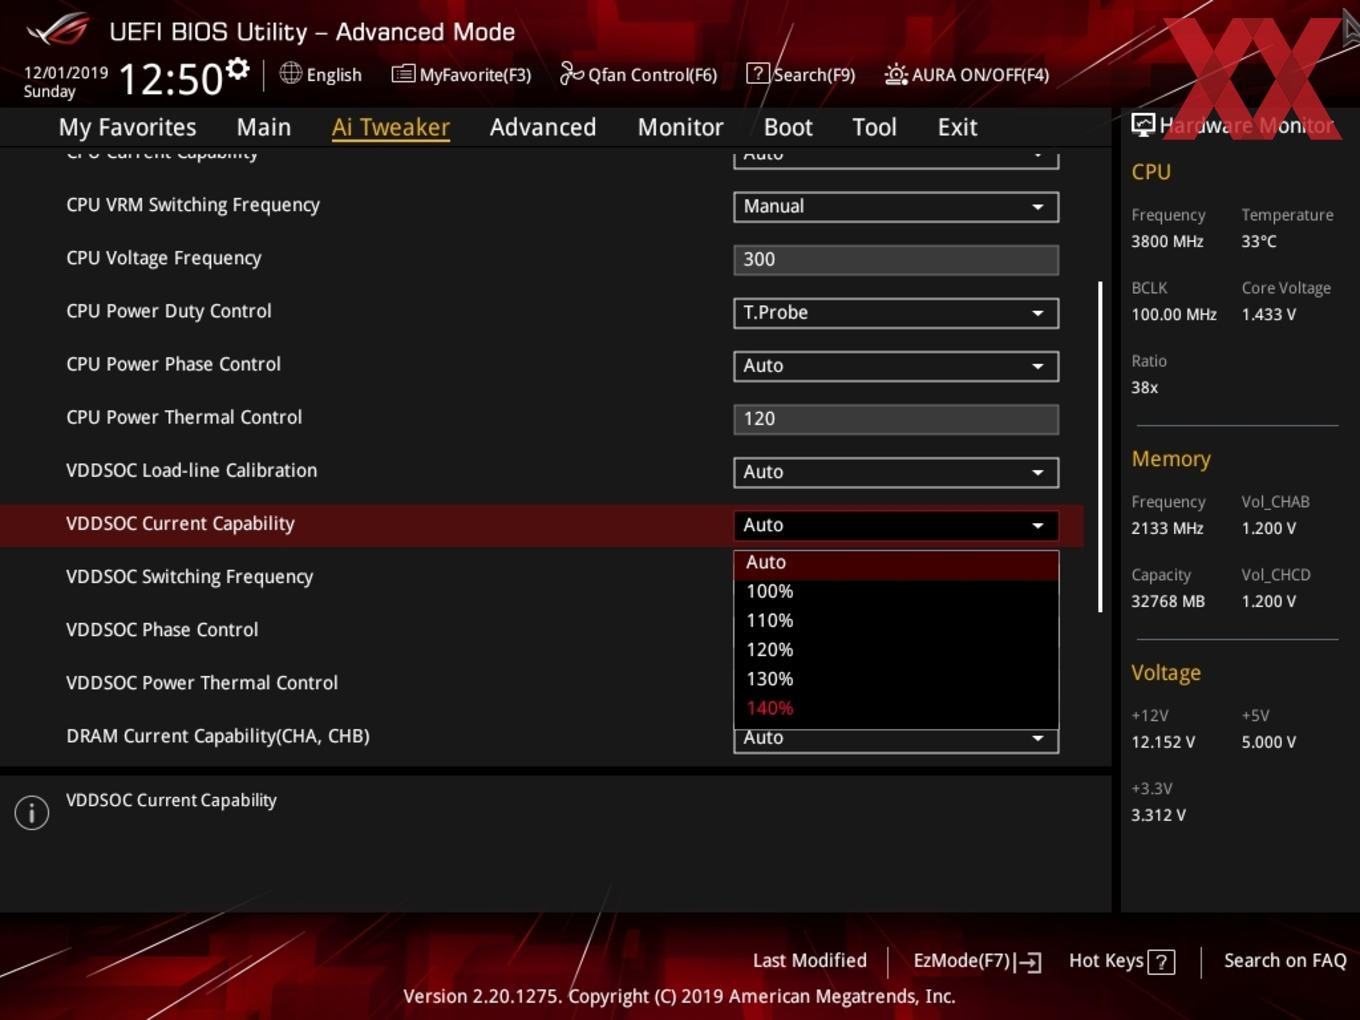Image resolution: width=1360 pixels, height=1020 pixels.
Task: Open Hot Keys help
Action: (1121, 961)
